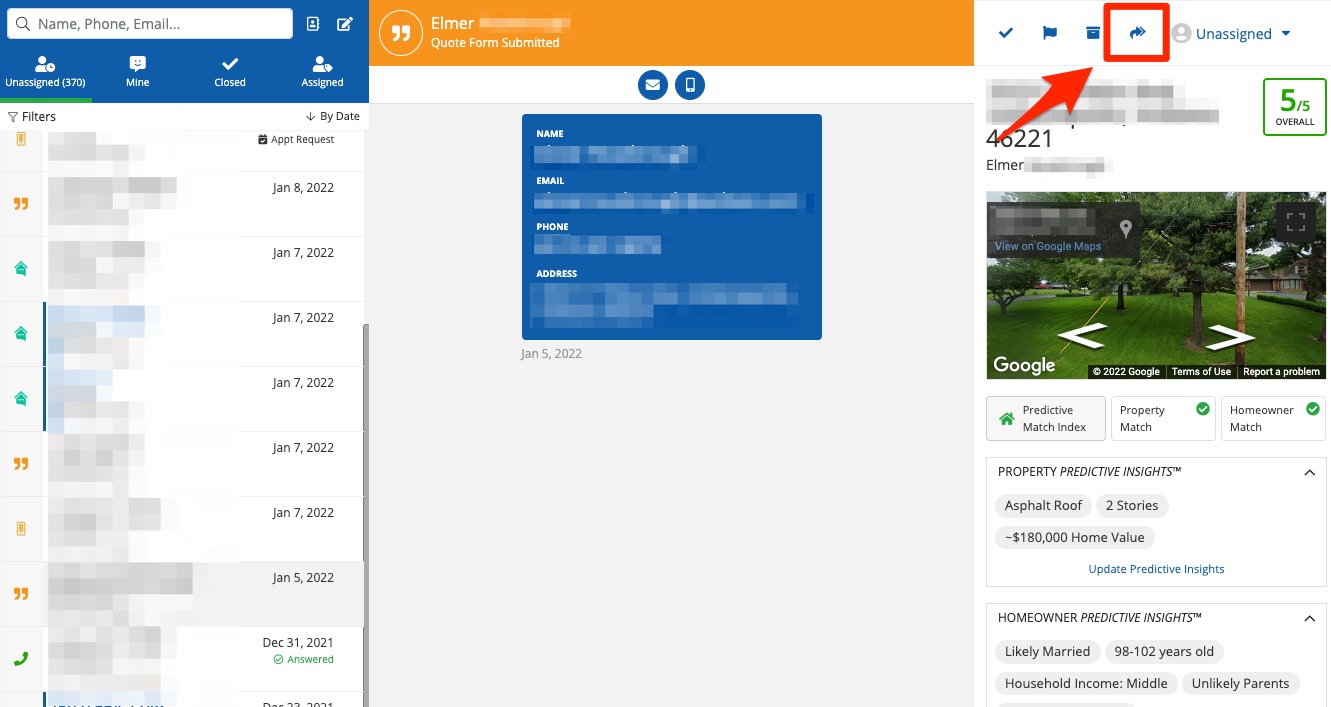The height and width of the screenshot is (707, 1331).
Task: Collapse the Homeowner Predictive Insights section
Action: [1309, 619]
